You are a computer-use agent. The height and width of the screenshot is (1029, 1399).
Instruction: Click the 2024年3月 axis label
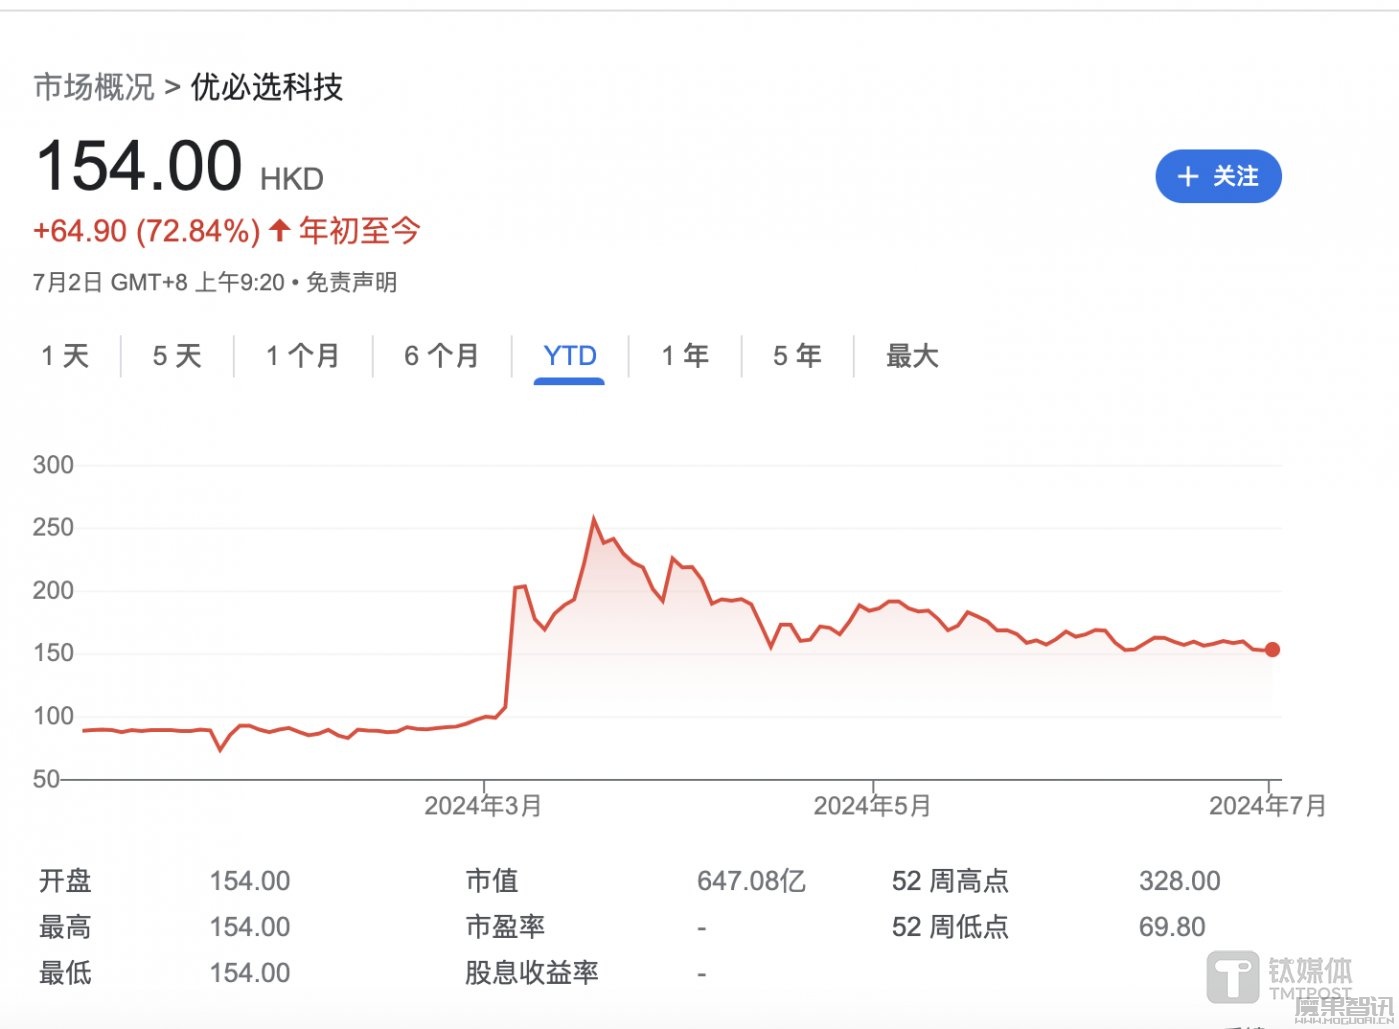tap(483, 806)
